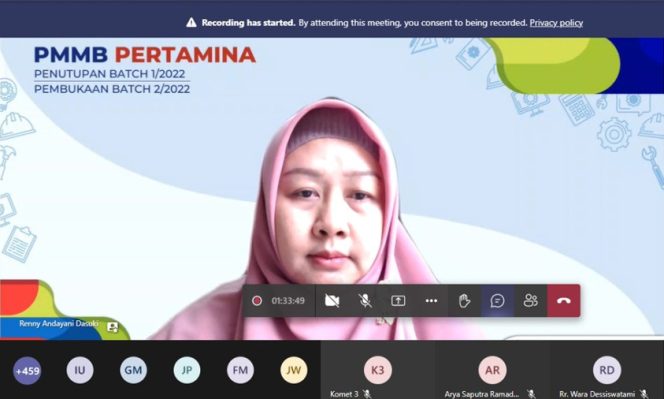Select the JP participant avatar
Screen dimensions: 664x399
(x=187, y=370)
